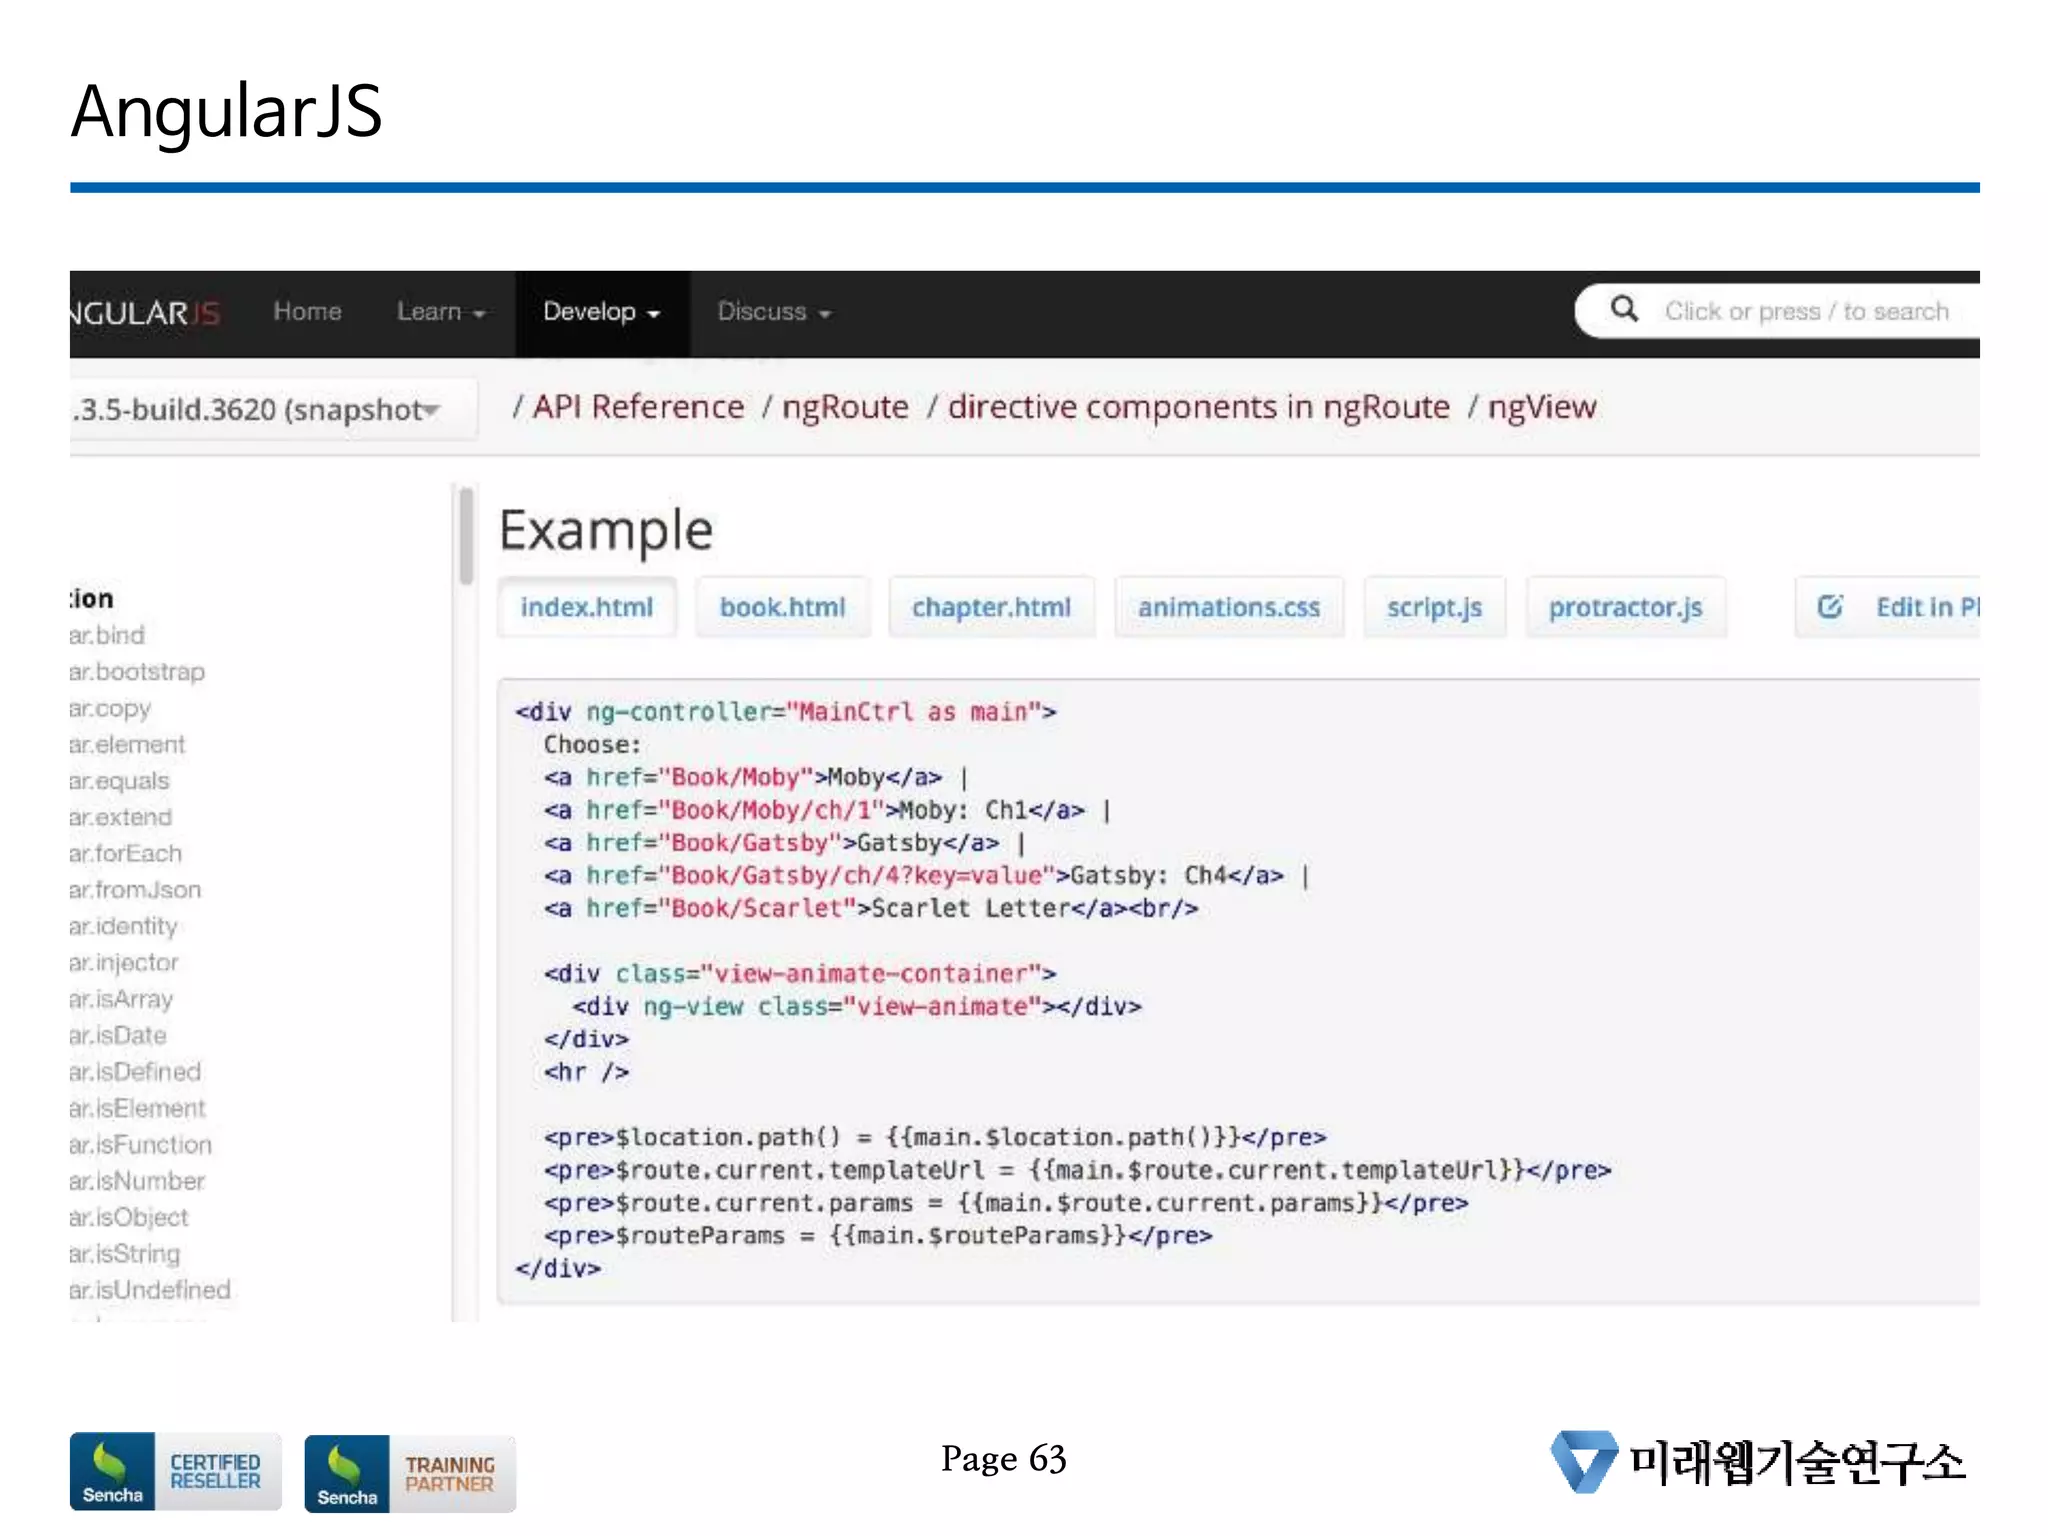2048x1536 pixels.
Task: Go to the Home nav item
Action: click(307, 311)
